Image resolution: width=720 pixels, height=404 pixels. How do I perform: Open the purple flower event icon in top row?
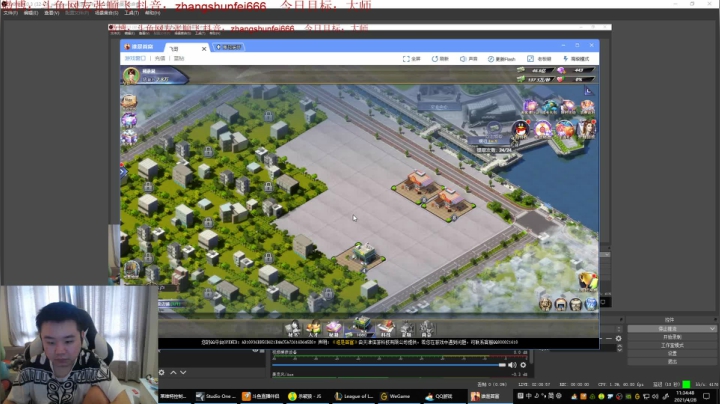point(529,107)
